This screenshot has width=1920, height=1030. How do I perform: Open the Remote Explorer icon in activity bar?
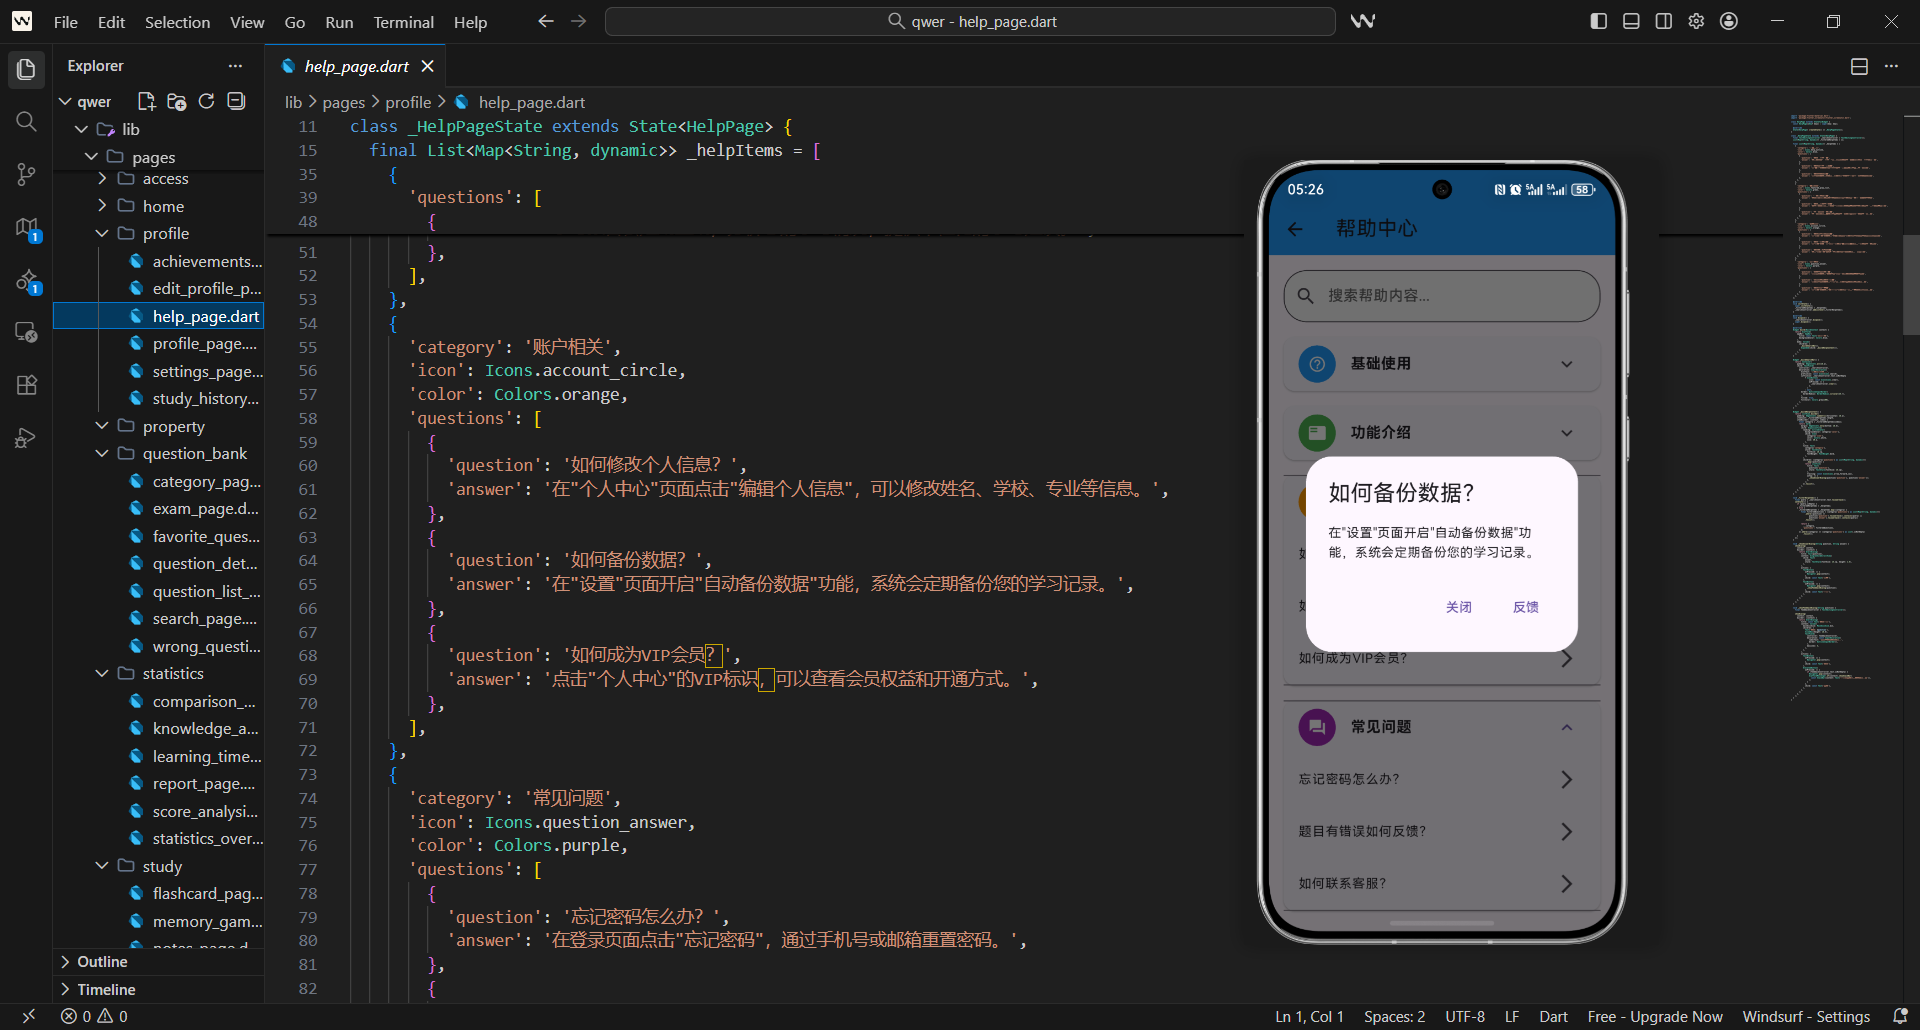26,332
